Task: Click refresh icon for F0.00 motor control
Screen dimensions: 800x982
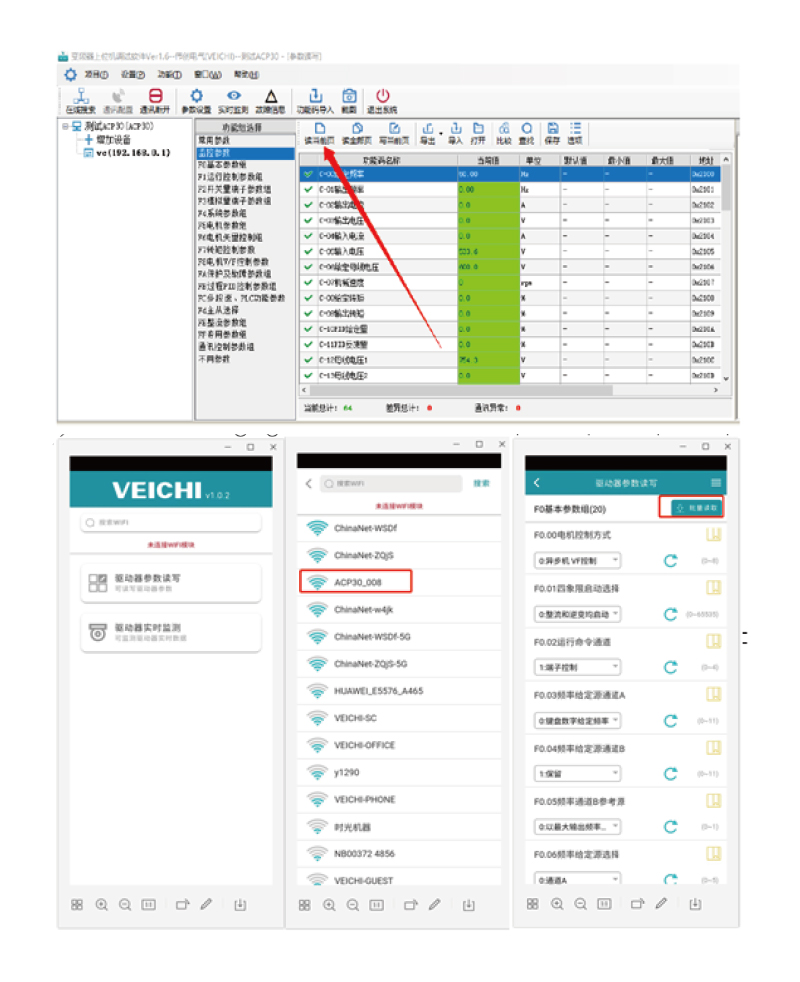Action: (x=670, y=561)
